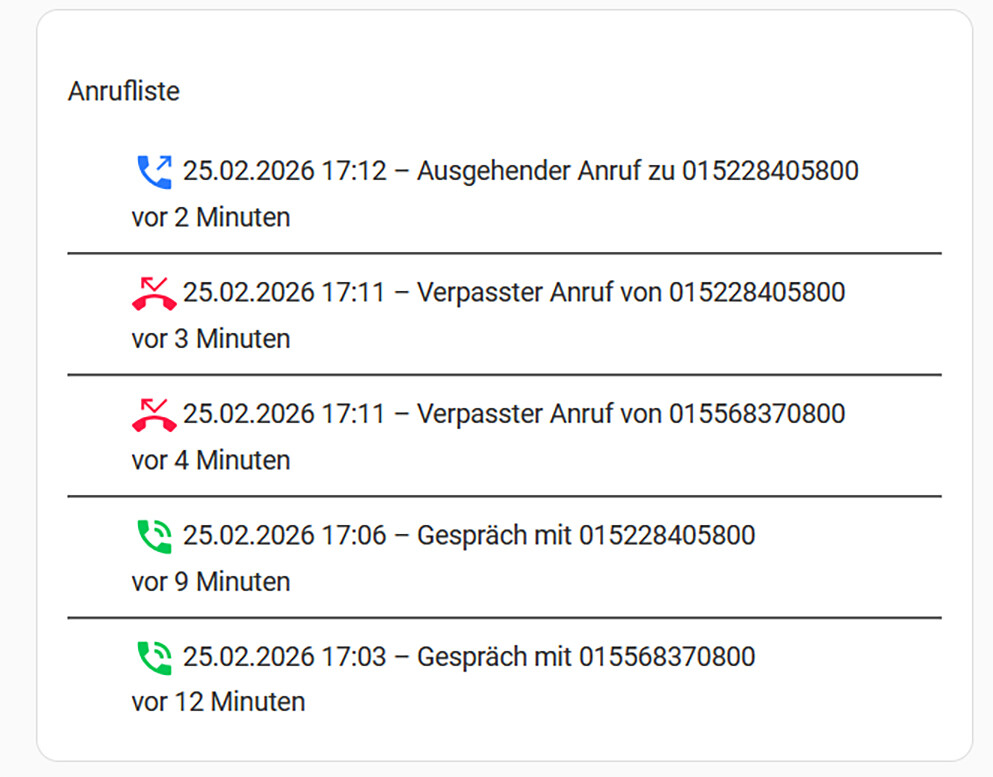Click green call icon of 17:03 conversation
Viewport: 993px width, 777px height.
point(154,657)
